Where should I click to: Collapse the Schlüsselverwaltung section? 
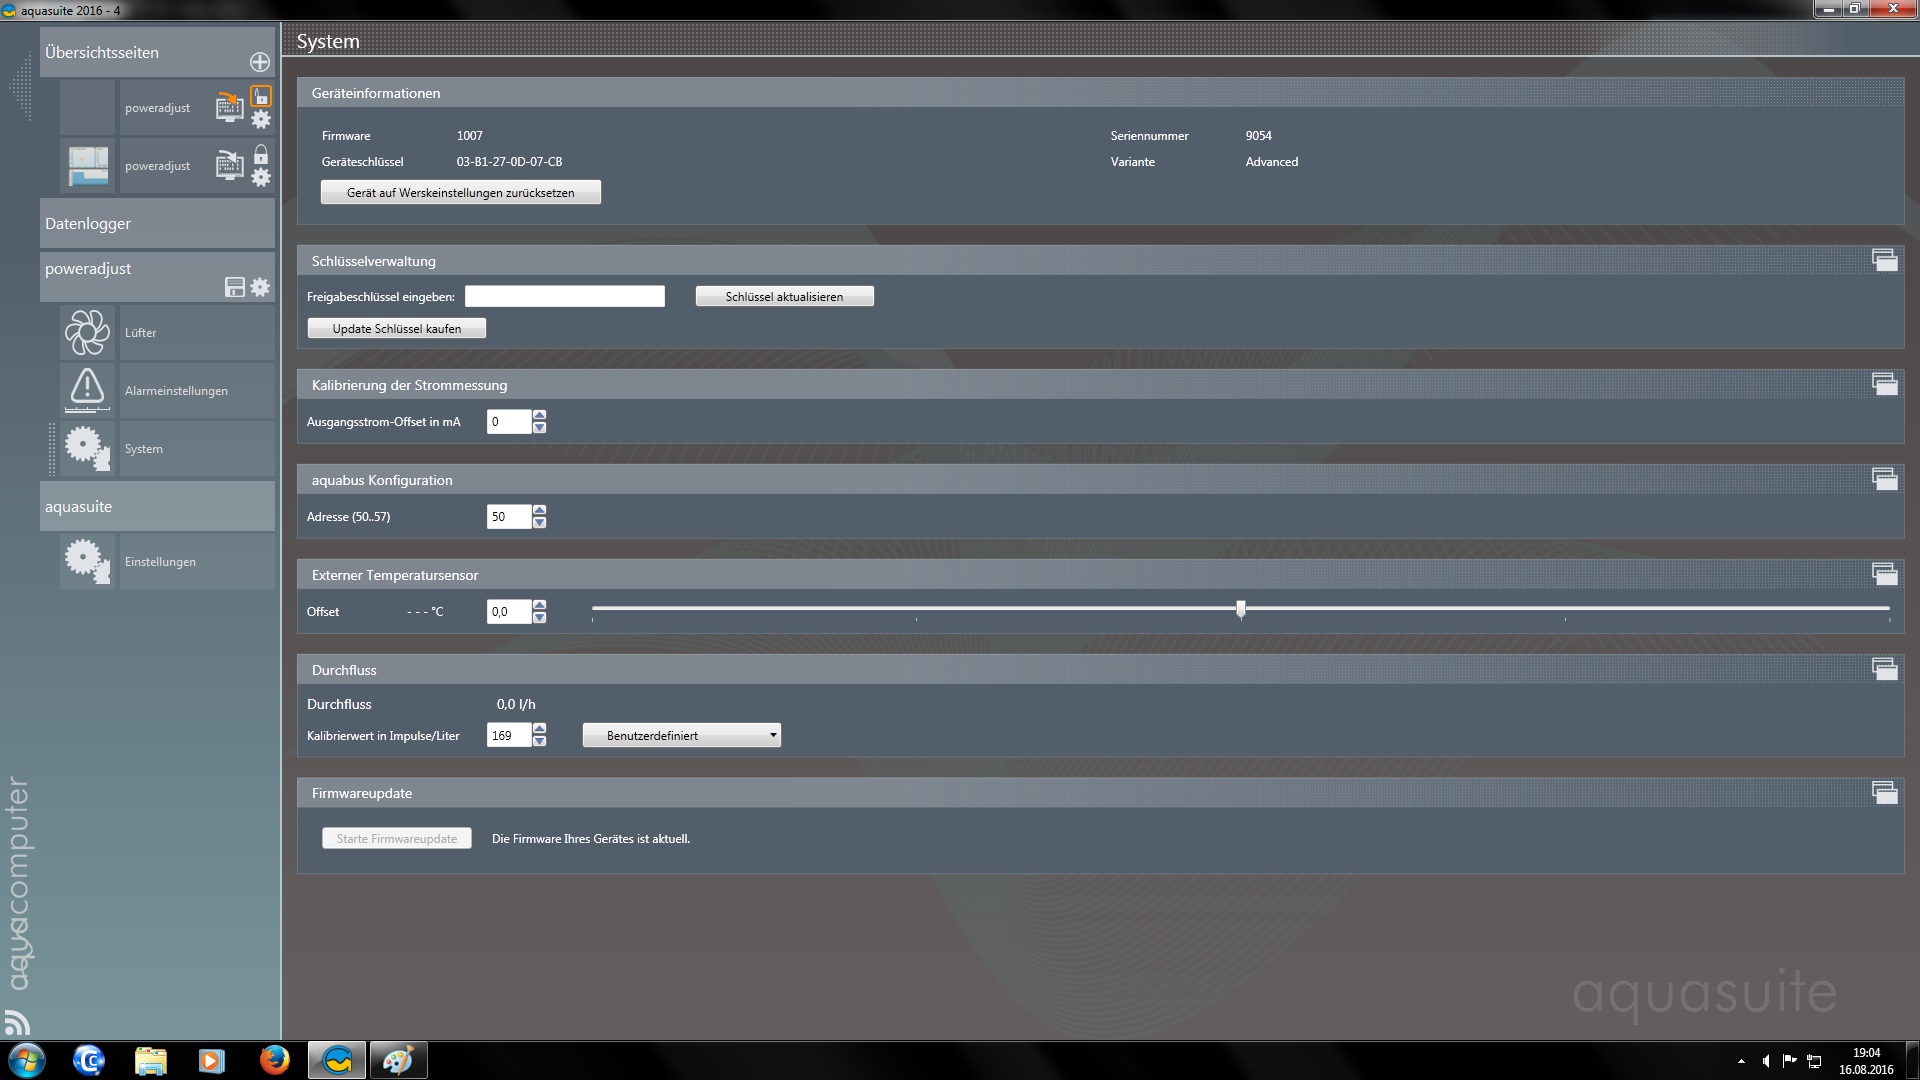click(1884, 260)
